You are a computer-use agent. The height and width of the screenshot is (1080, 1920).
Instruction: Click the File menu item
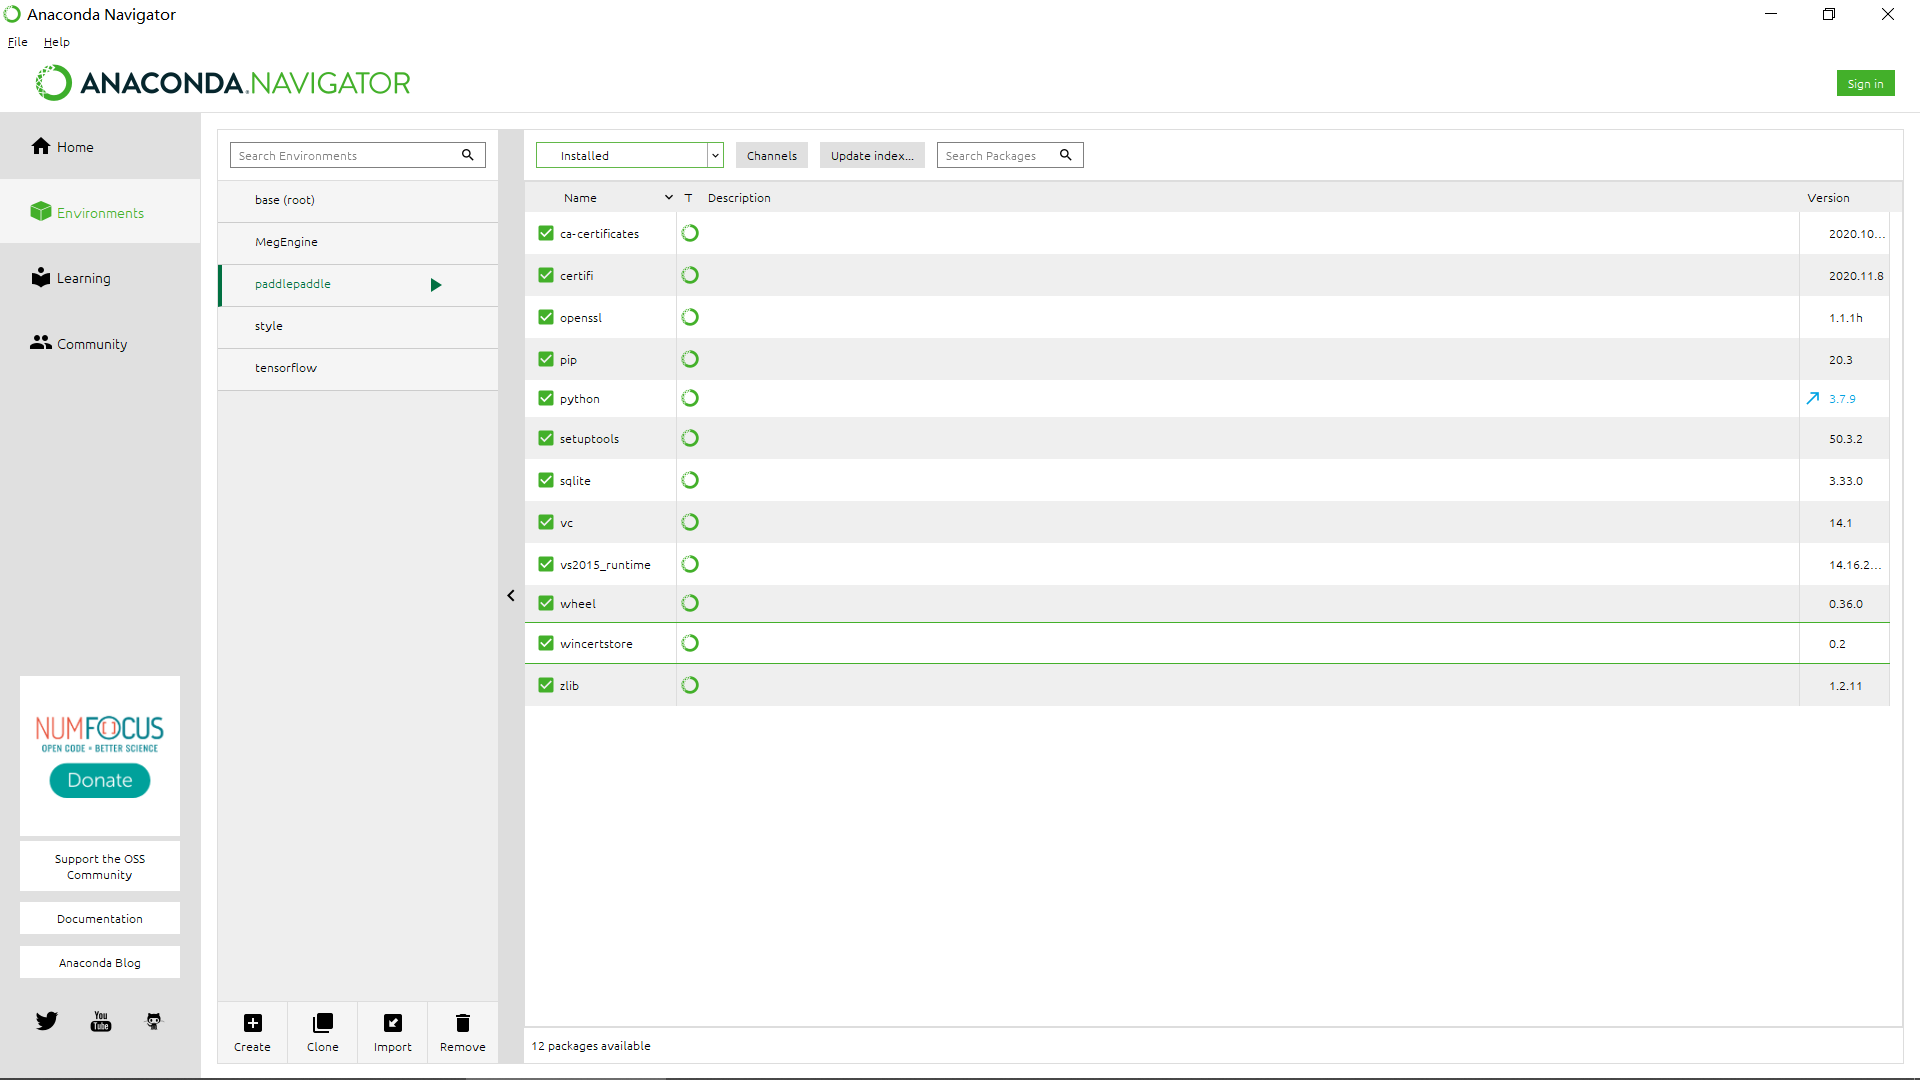coord(17,41)
